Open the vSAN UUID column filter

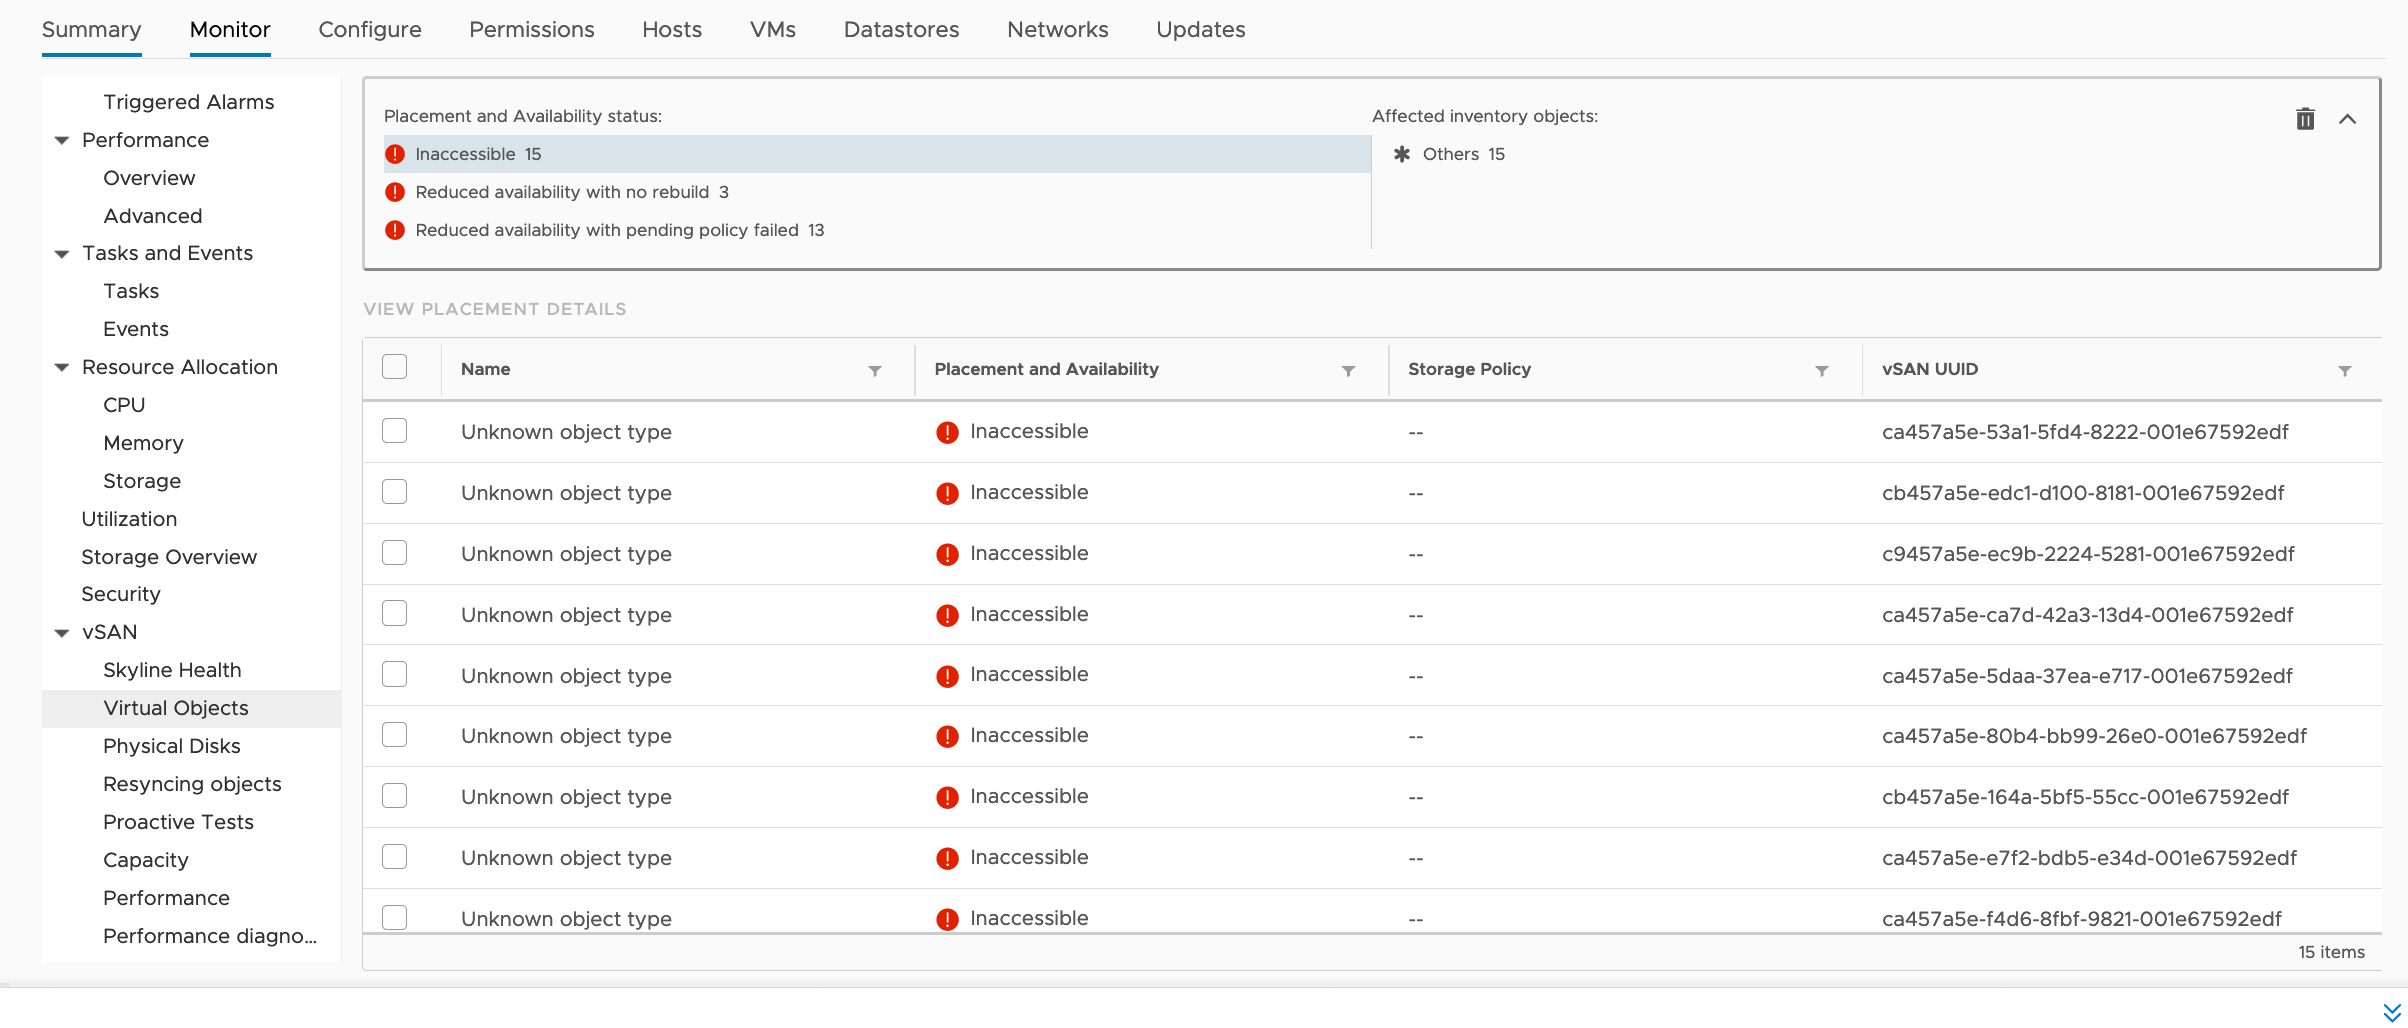pyautogui.click(x=2344, y=371)
